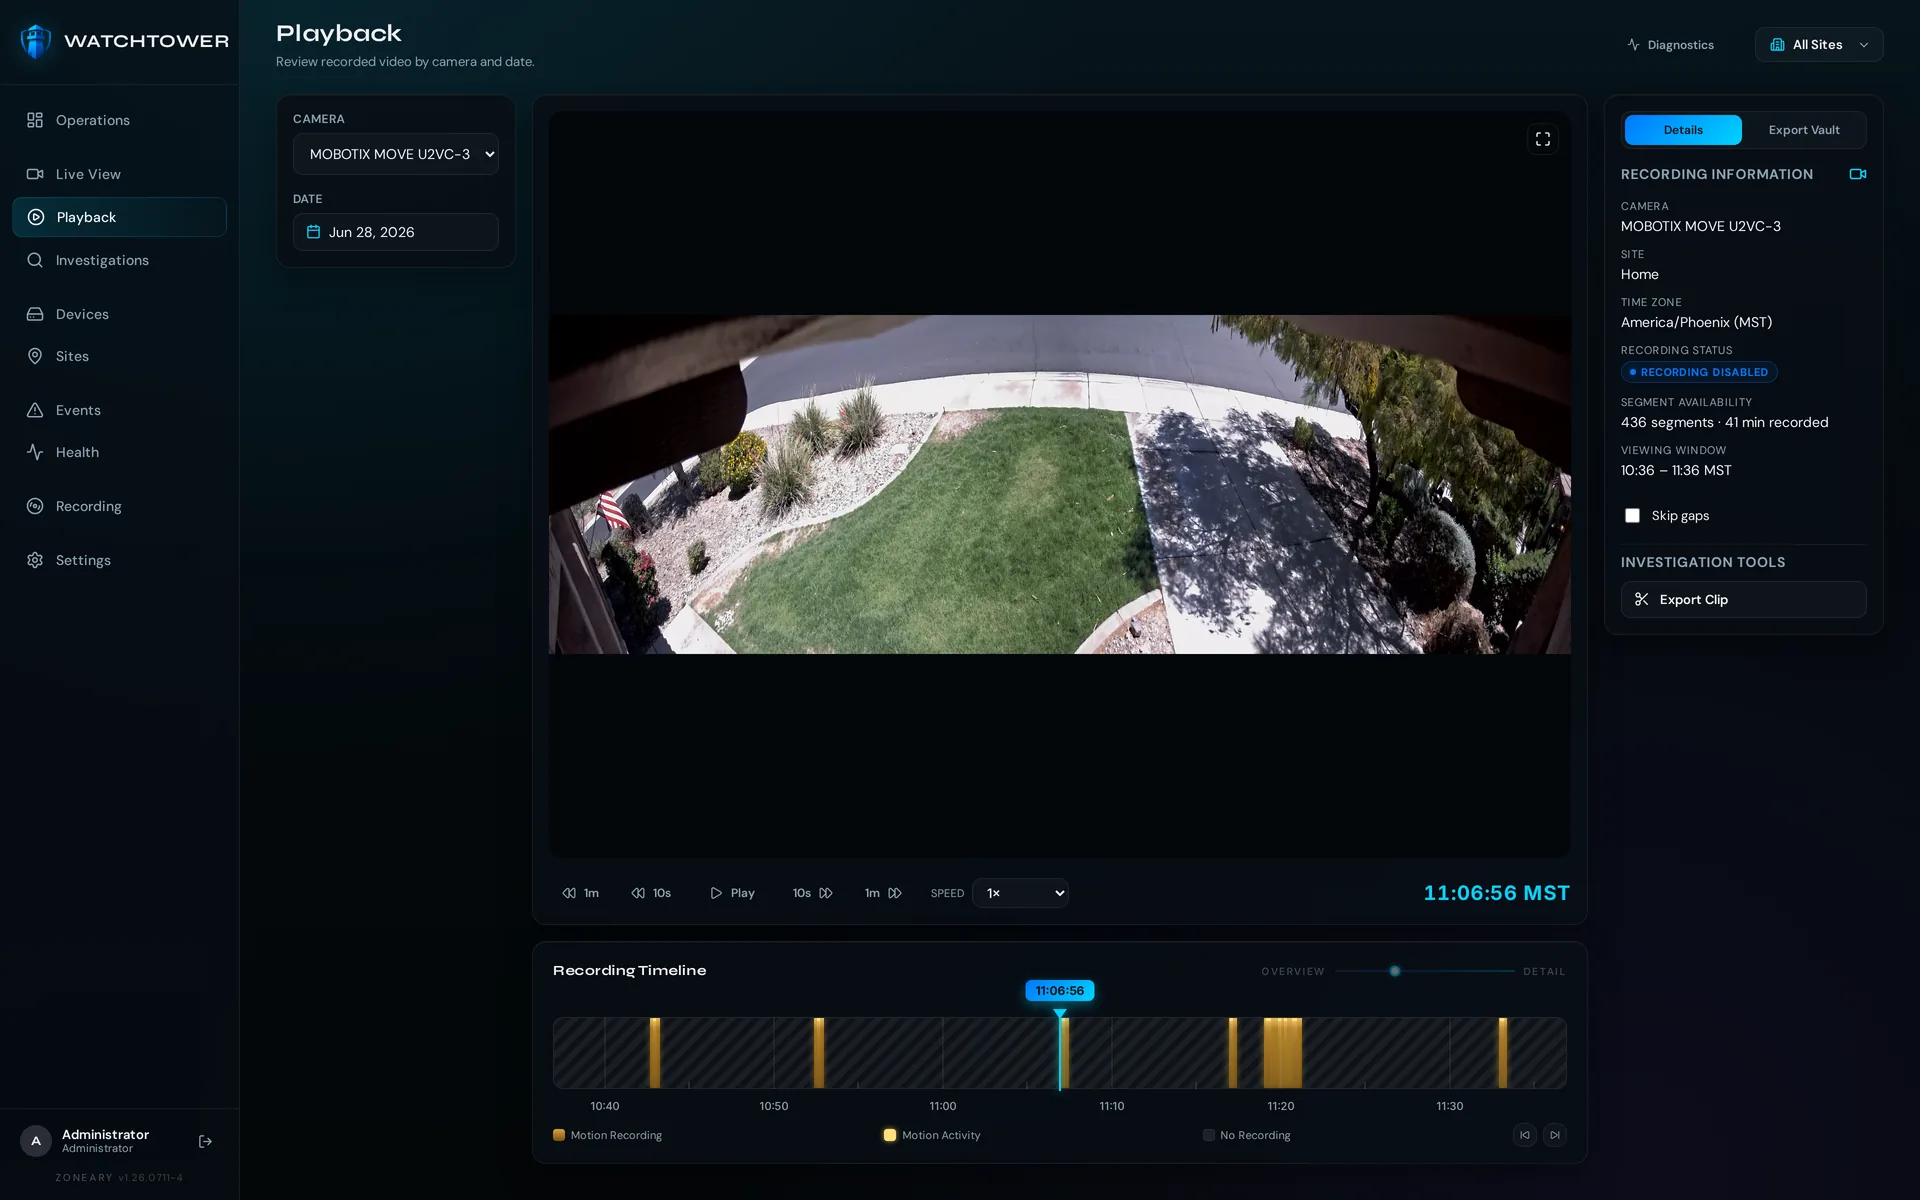This screenshot has width=1920, height=1200.
Task: Click motion segment near 10:43 on timeline
Action: tap(655, 1053)
